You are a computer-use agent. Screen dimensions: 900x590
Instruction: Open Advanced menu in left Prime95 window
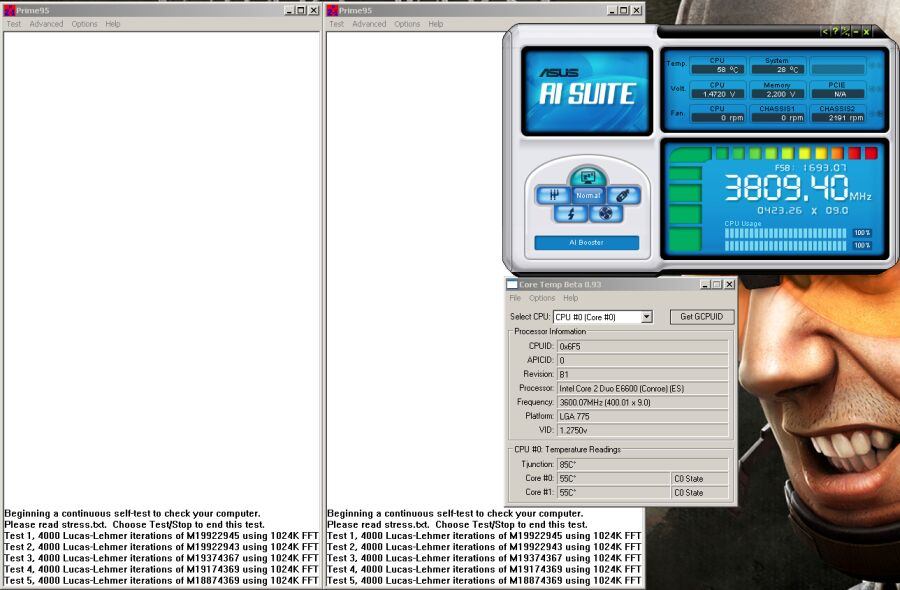(46, 24)
